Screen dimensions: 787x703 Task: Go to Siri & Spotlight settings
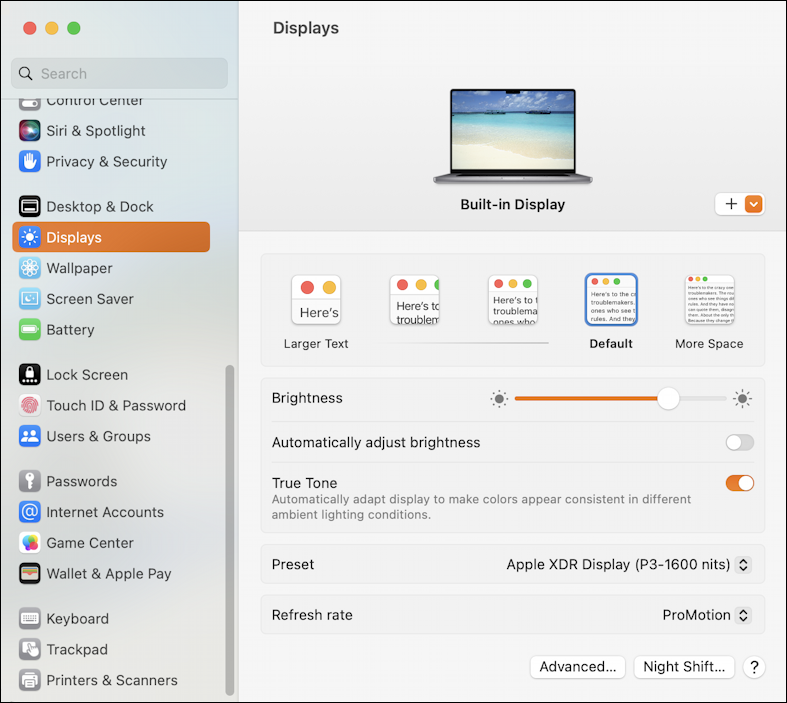click(x=96, y=131)
